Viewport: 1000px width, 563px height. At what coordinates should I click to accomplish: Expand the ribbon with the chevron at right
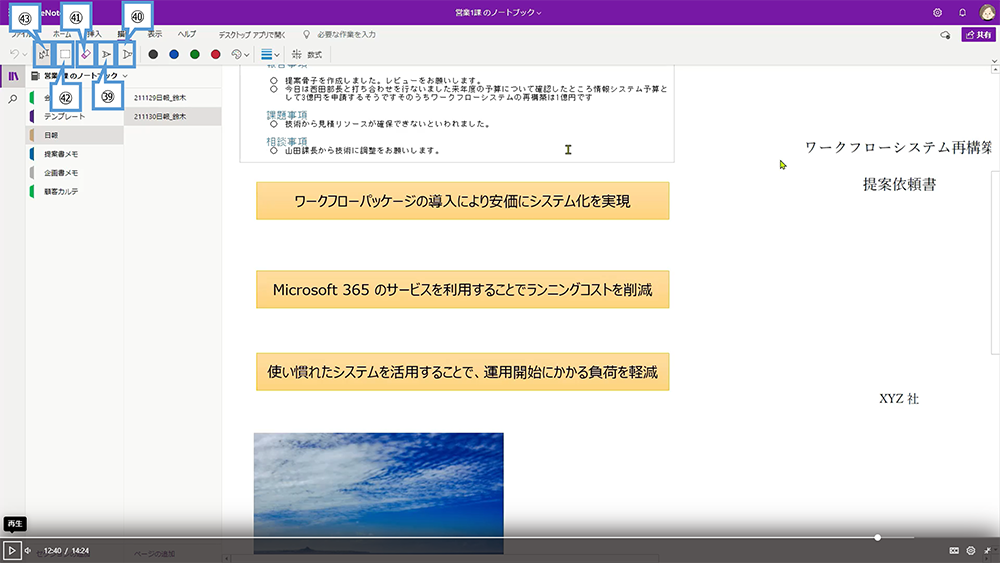(x=994, y=61)
